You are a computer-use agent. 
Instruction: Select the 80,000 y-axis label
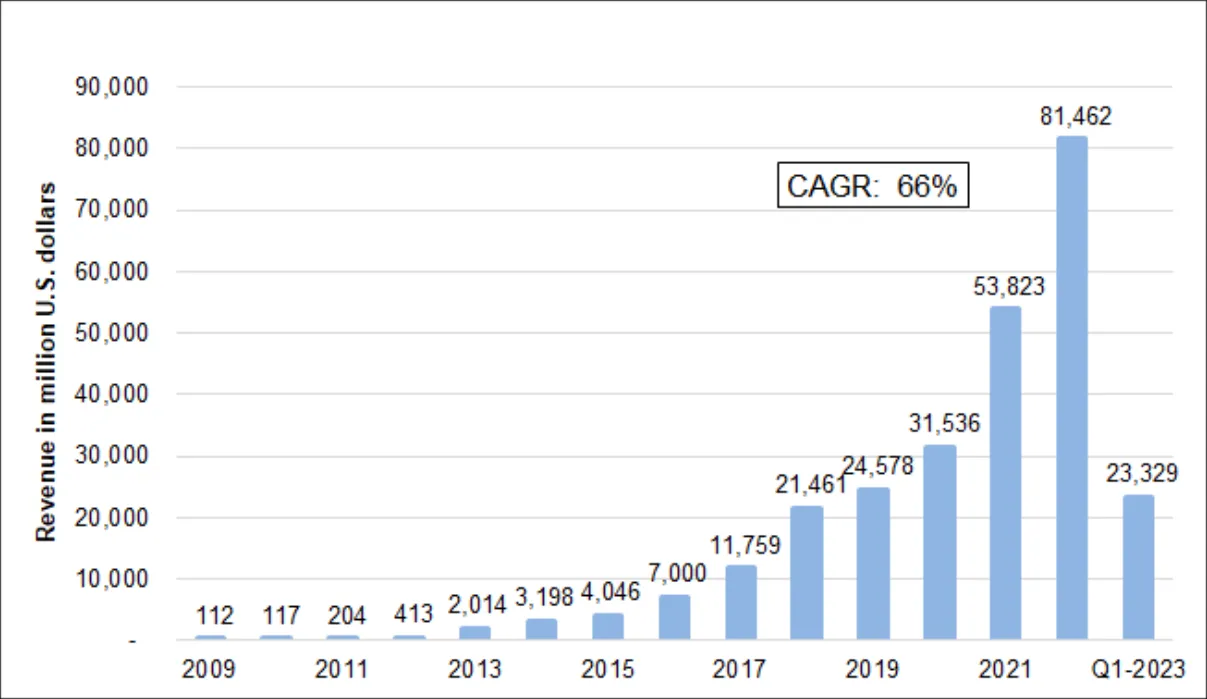(x=113, y=148)
